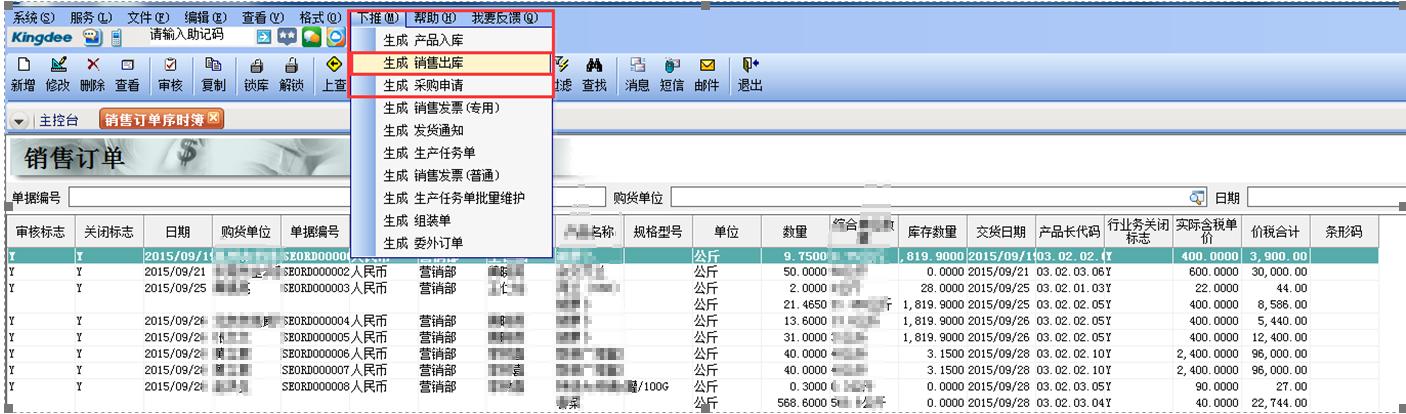Click the 解锁 (unlock) toolbar icon

pos(291,74)
